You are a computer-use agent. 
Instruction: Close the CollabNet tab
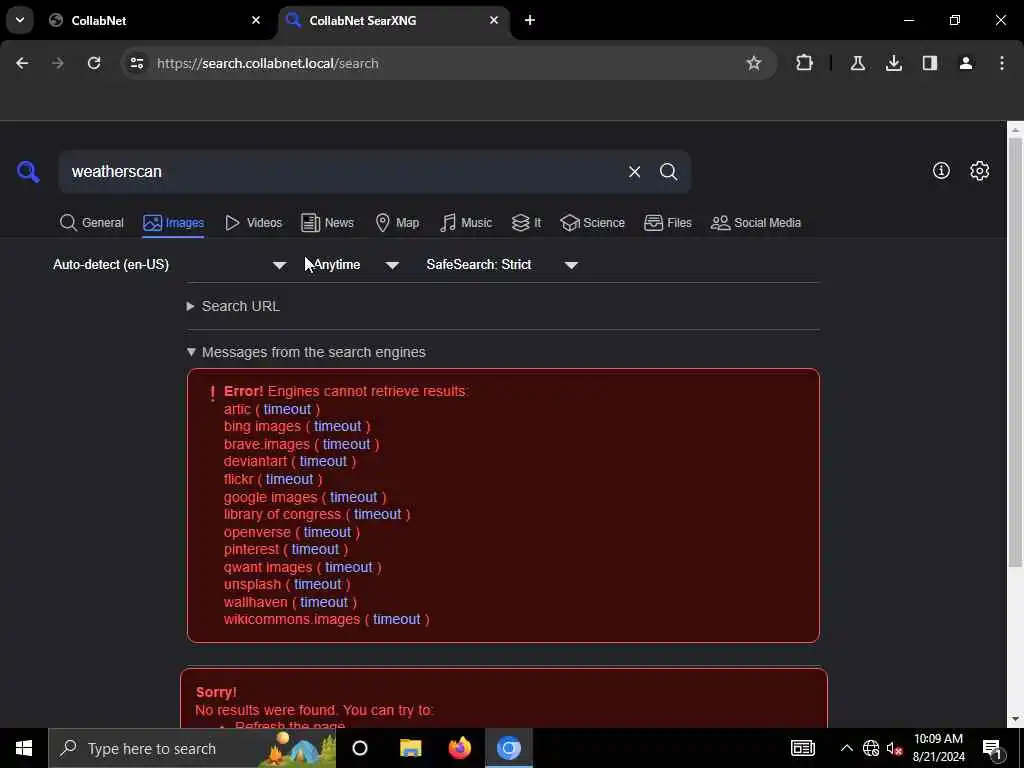256,20
